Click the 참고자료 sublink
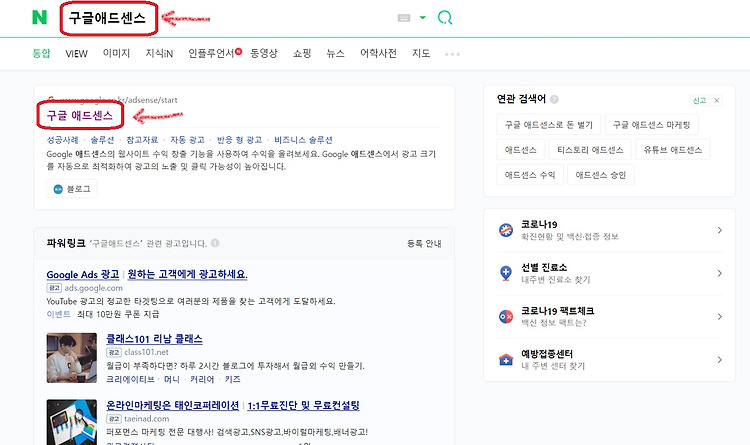 tap(142, 140)
